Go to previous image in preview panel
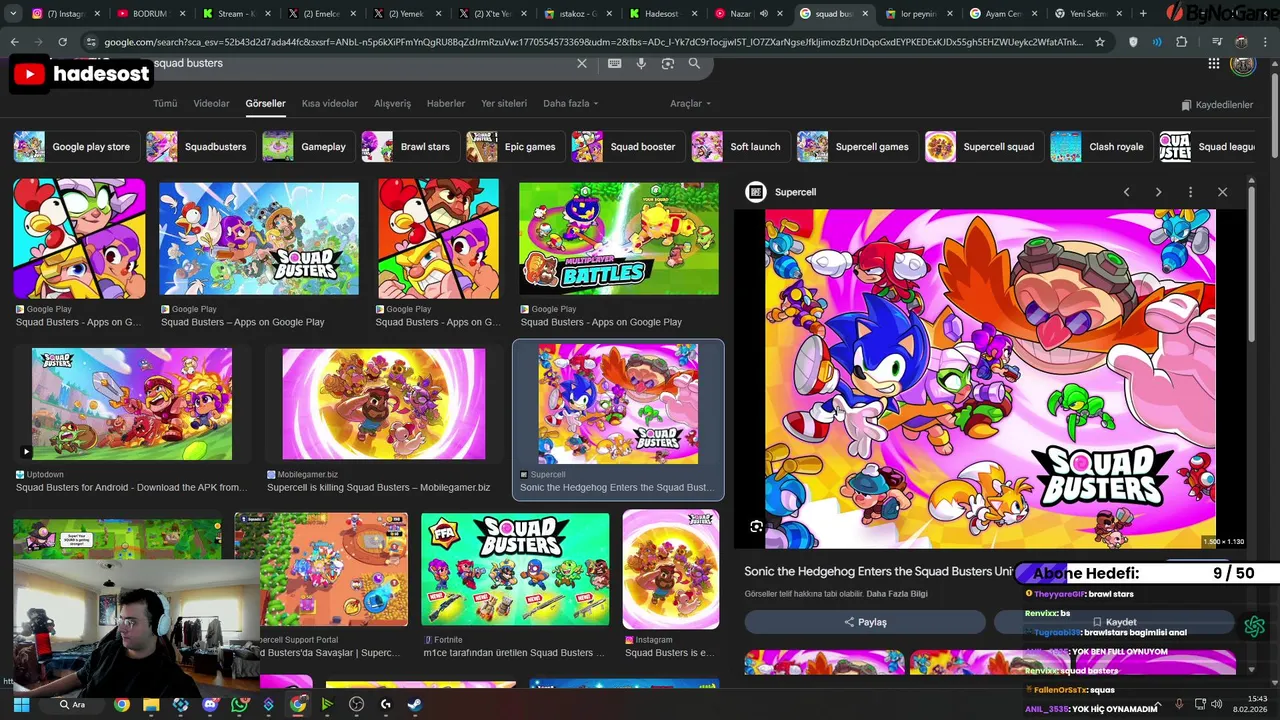The height and width of the screenshot is (720, 1280). tap(1126, 192)
